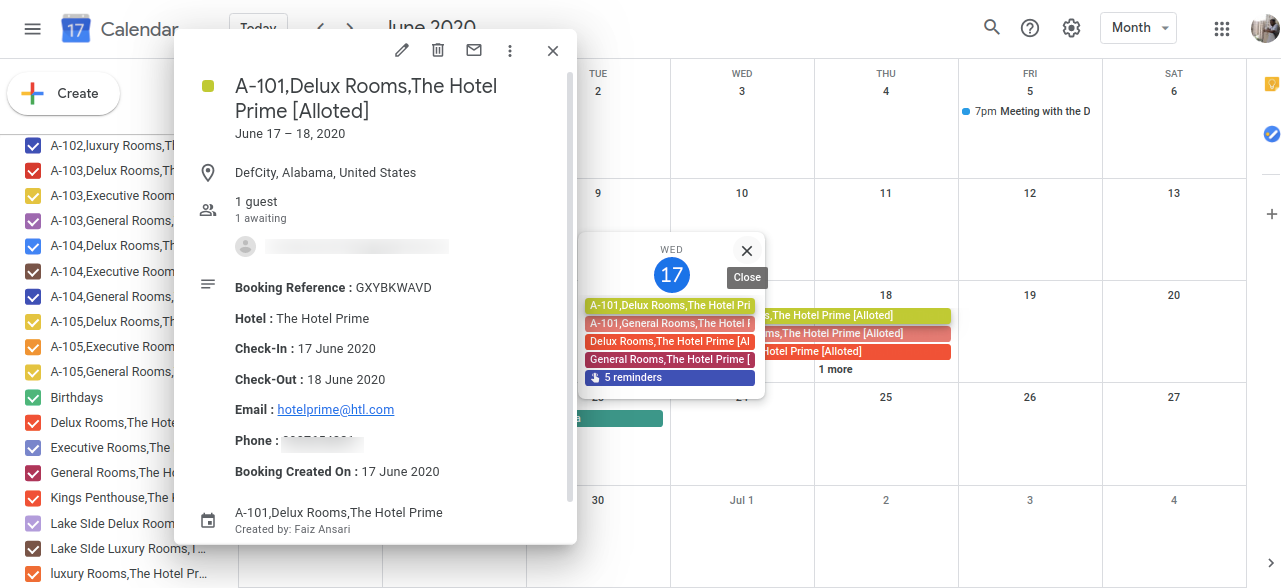The width and height of the screenshot is (1281, 588).
Task: Toggle A-103,Delux Rooms calendar checkbox
Action: 33,171
